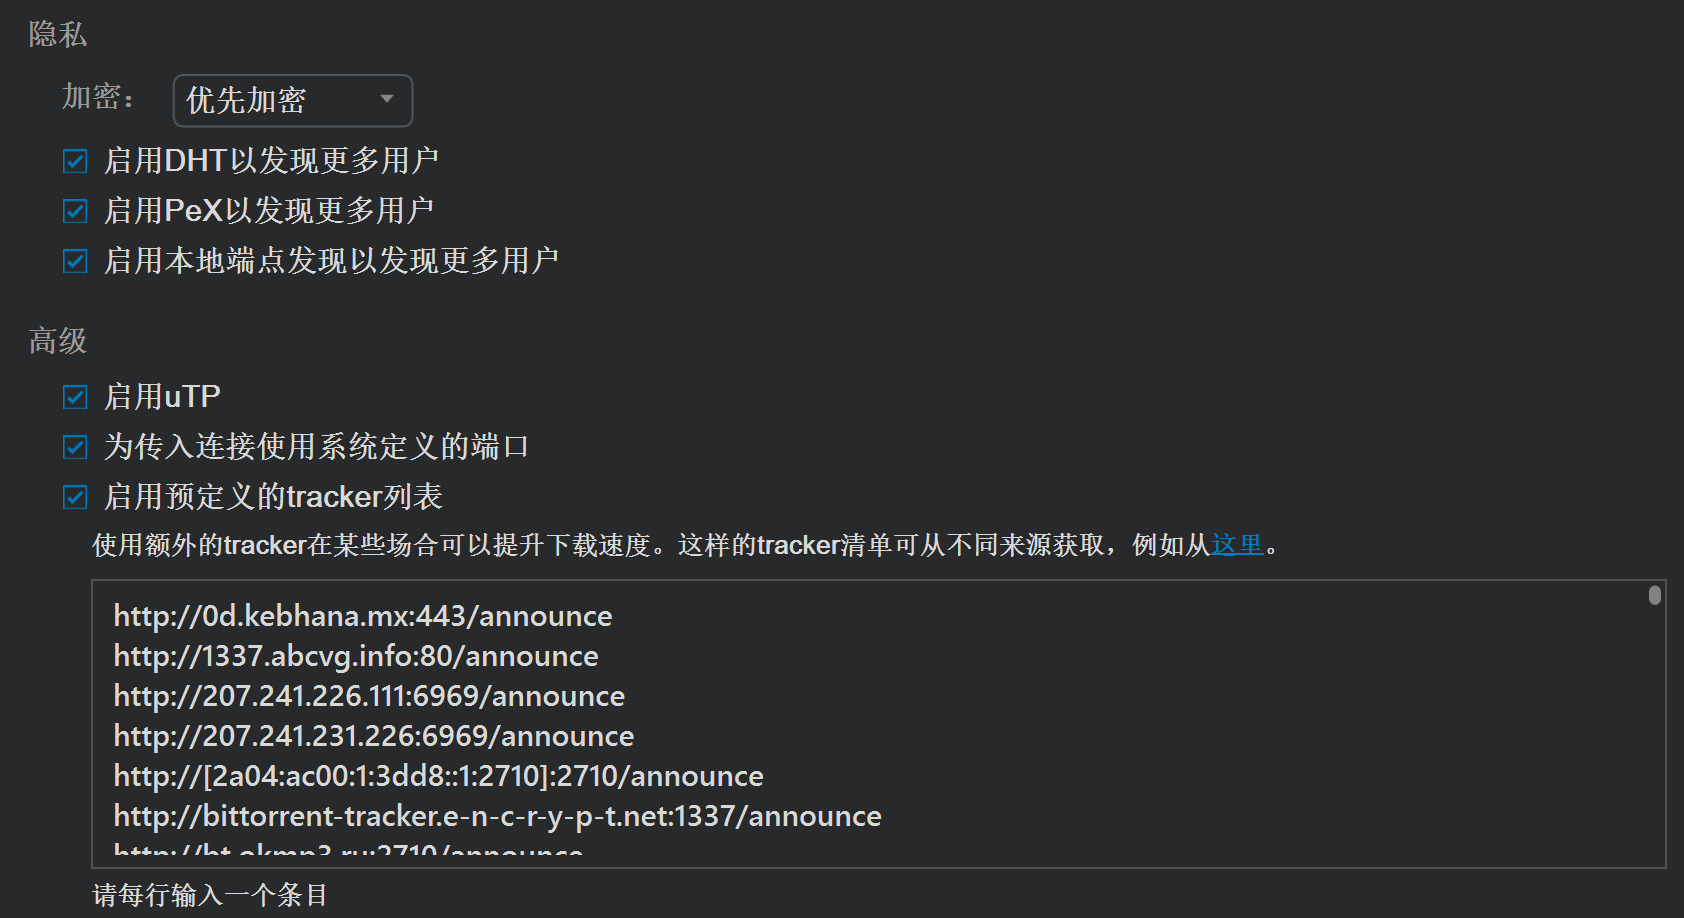Click inside the tracker list text area
Image resolution: width=1684 pixels, height=918 pixels.
point(700,720)
